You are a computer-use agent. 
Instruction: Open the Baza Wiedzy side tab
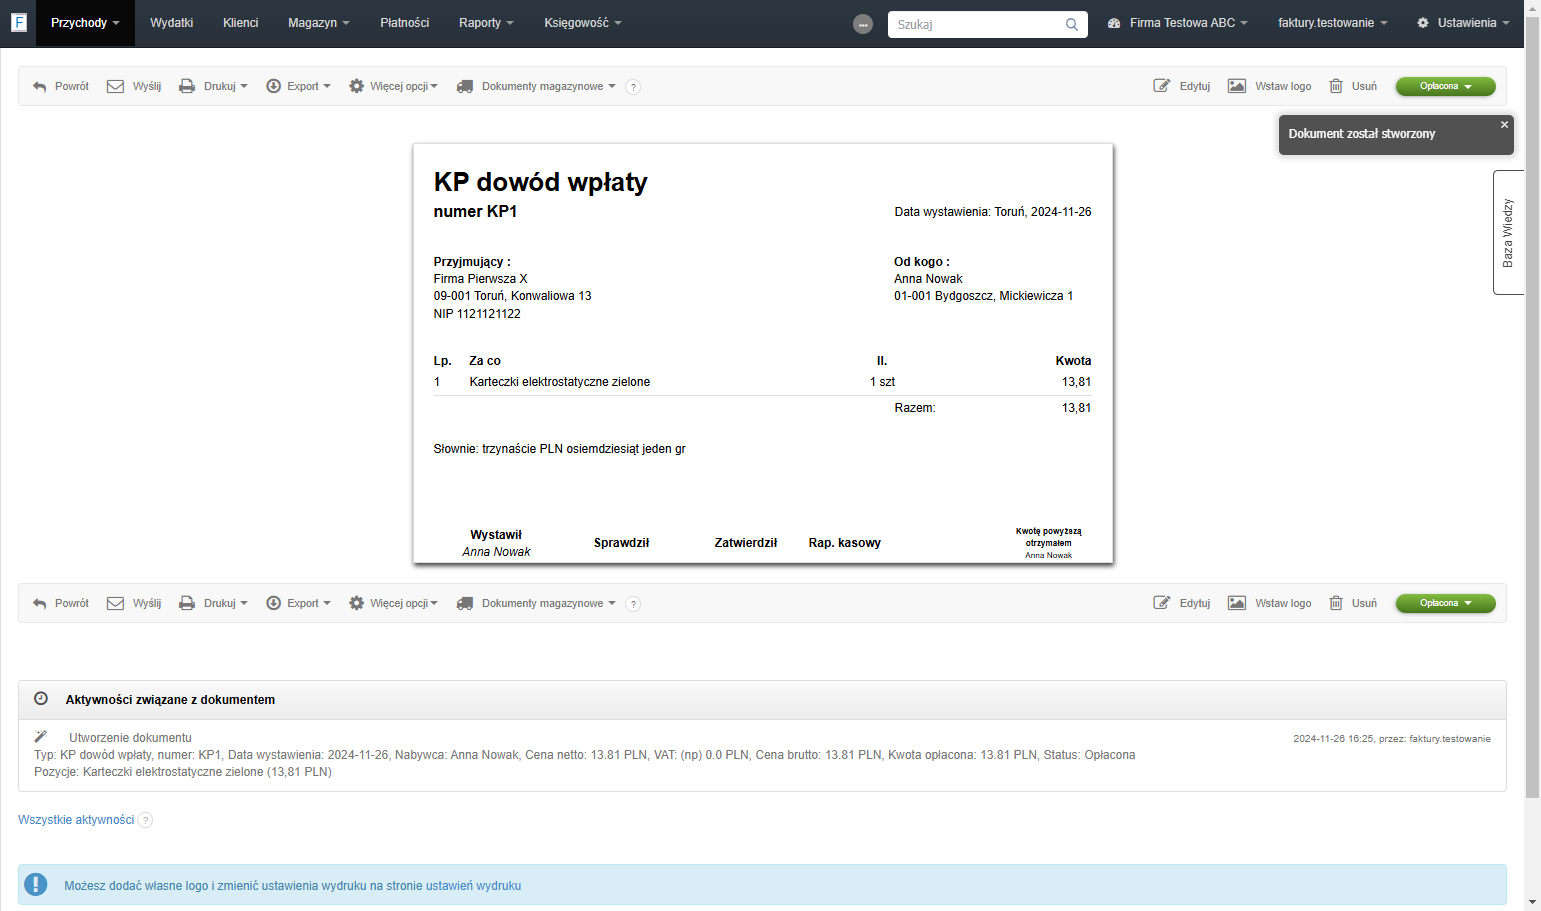(1508, 232)
